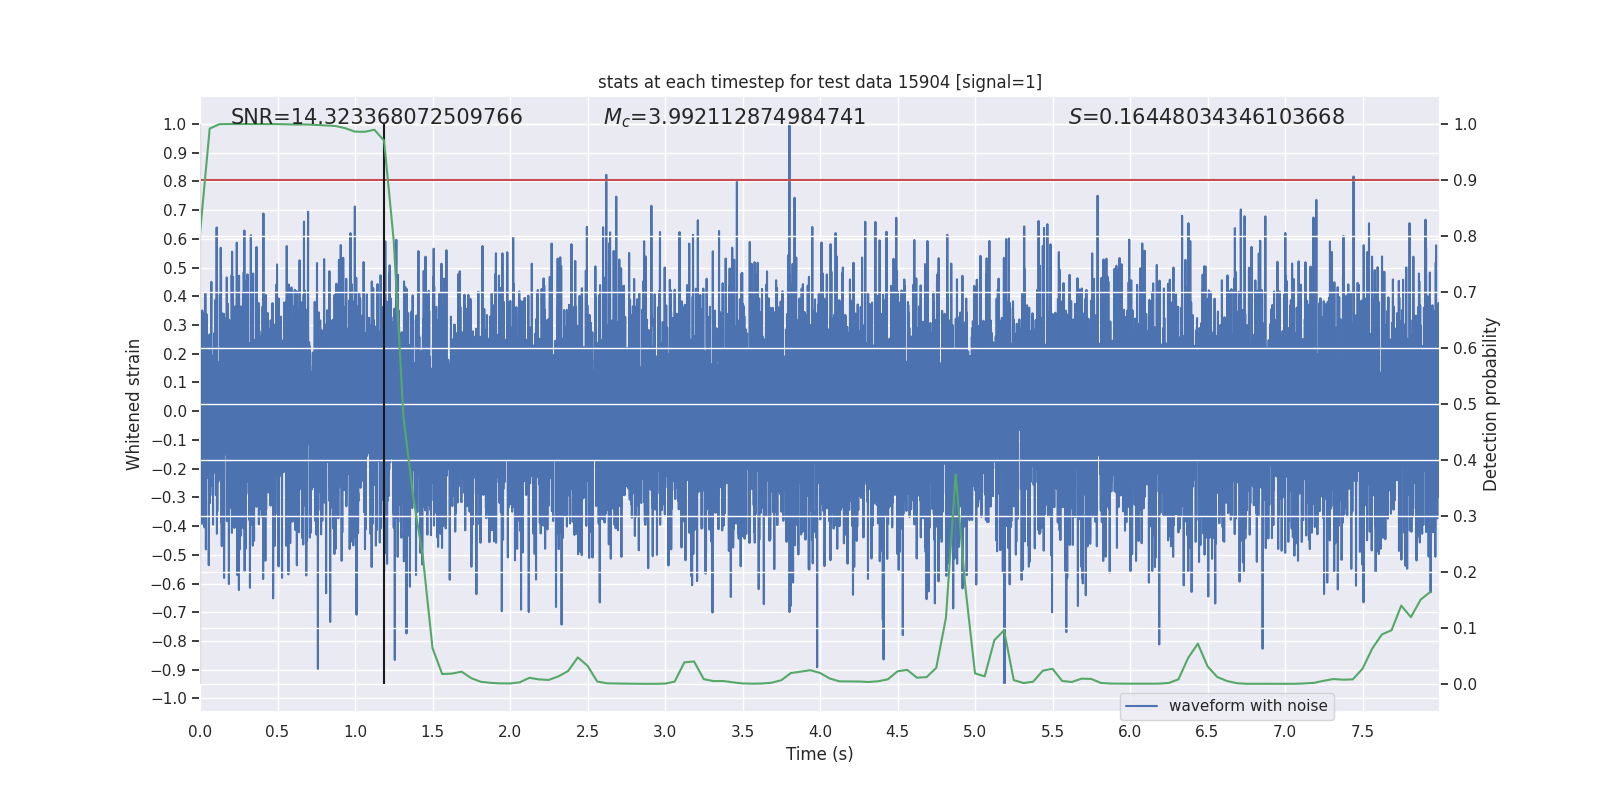Click the 0.0 tick label on the time axis
Image resolution: width=1600 pixels, height=800 pixels.
click(x=200, y=731)
